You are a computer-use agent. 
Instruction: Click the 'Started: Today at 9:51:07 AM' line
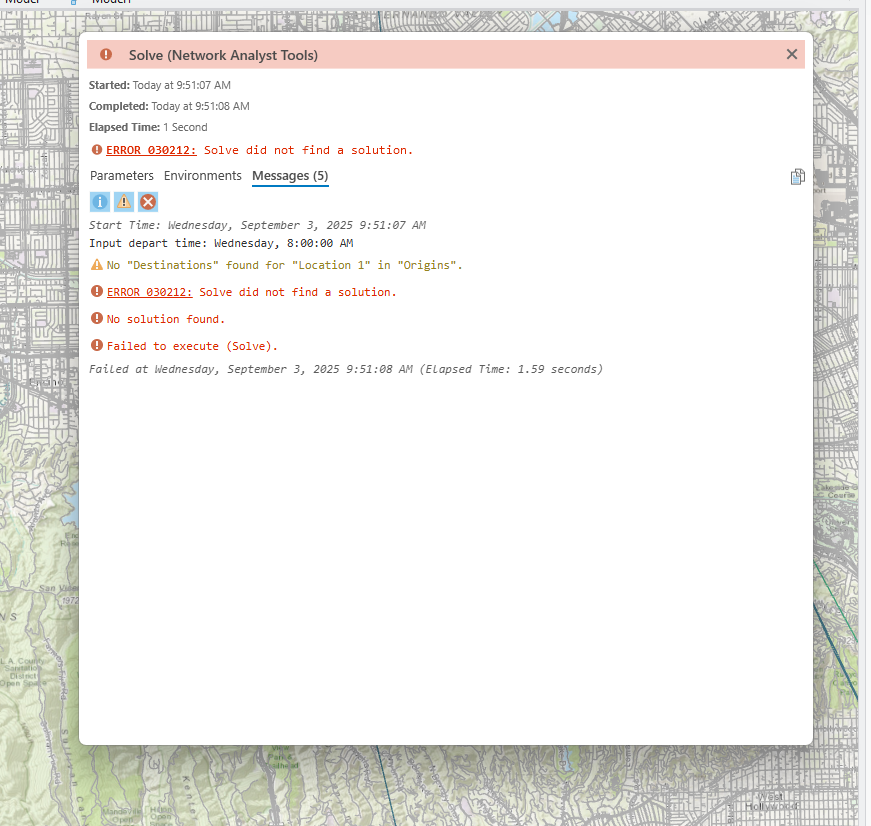point(160,85)
